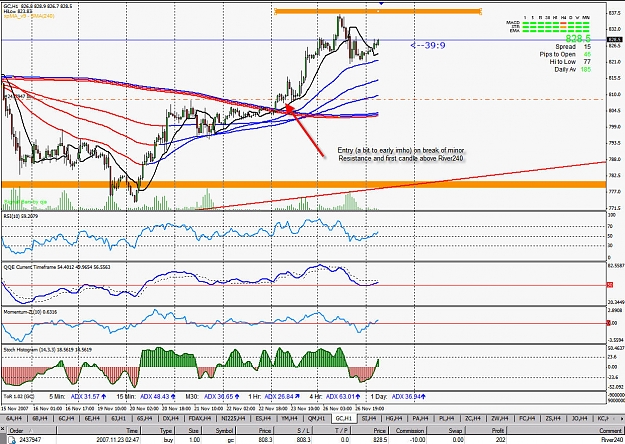Switch to the DX,H4 chart tab
The image size is (625, 444).
click(x=171, y=418)
